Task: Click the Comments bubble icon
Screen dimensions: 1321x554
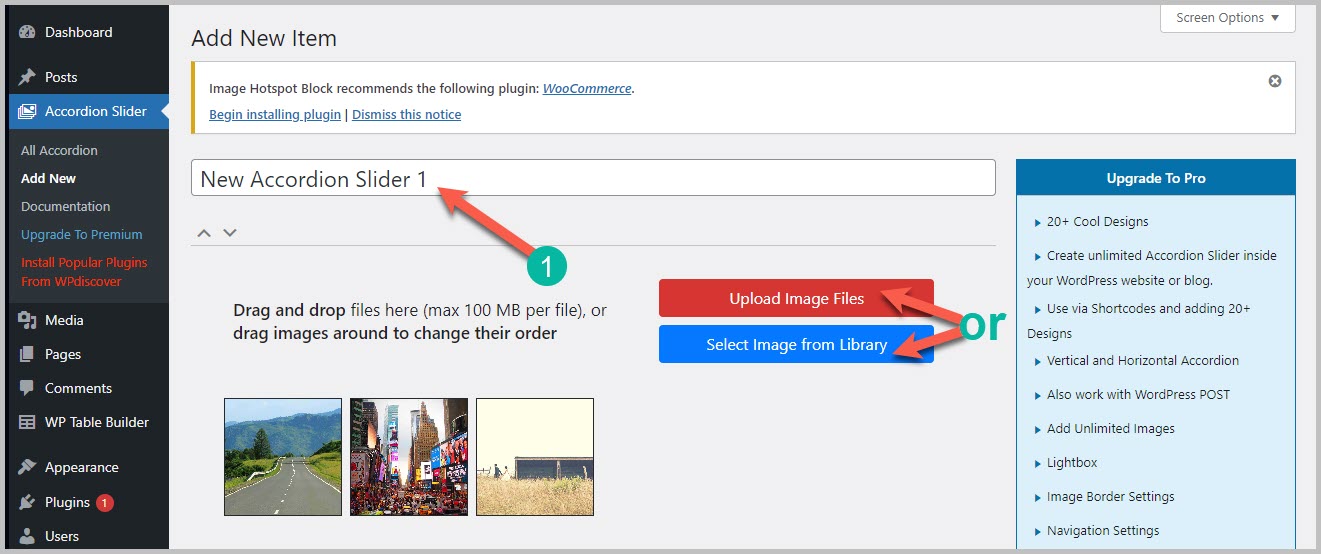Action: 27,388
